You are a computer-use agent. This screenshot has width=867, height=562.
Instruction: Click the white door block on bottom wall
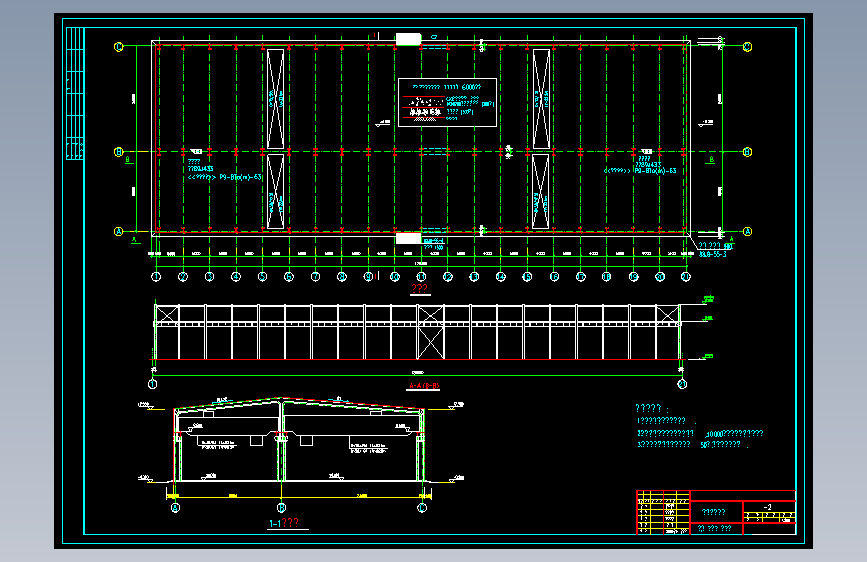(409, 238)
